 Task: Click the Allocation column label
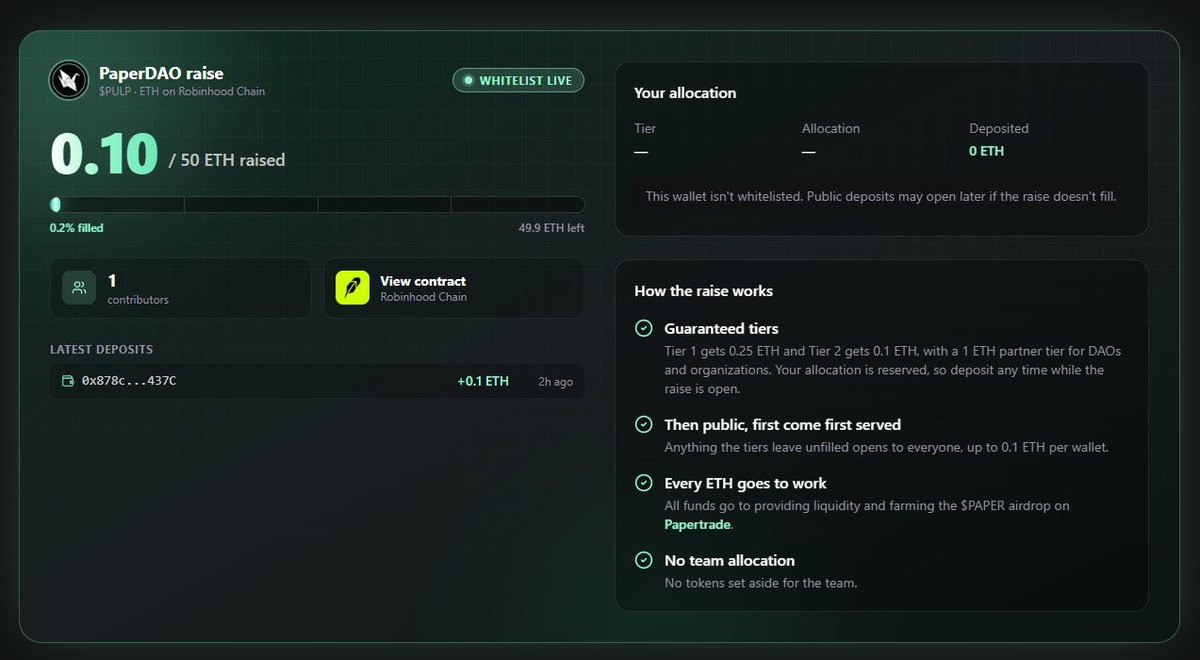click(831, 128)
